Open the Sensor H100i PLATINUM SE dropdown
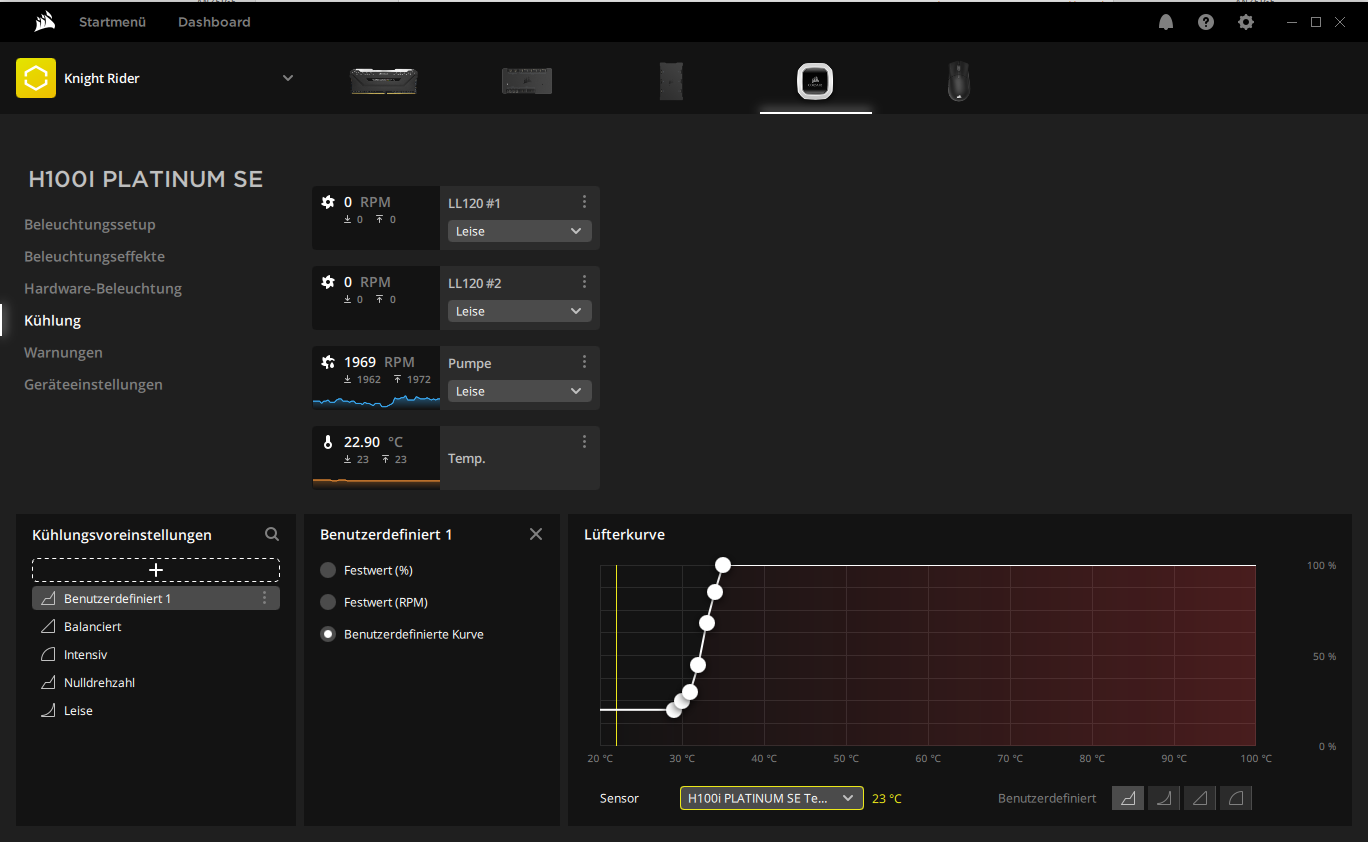Viewport: 1368px width, 842px height. (772, 798)
